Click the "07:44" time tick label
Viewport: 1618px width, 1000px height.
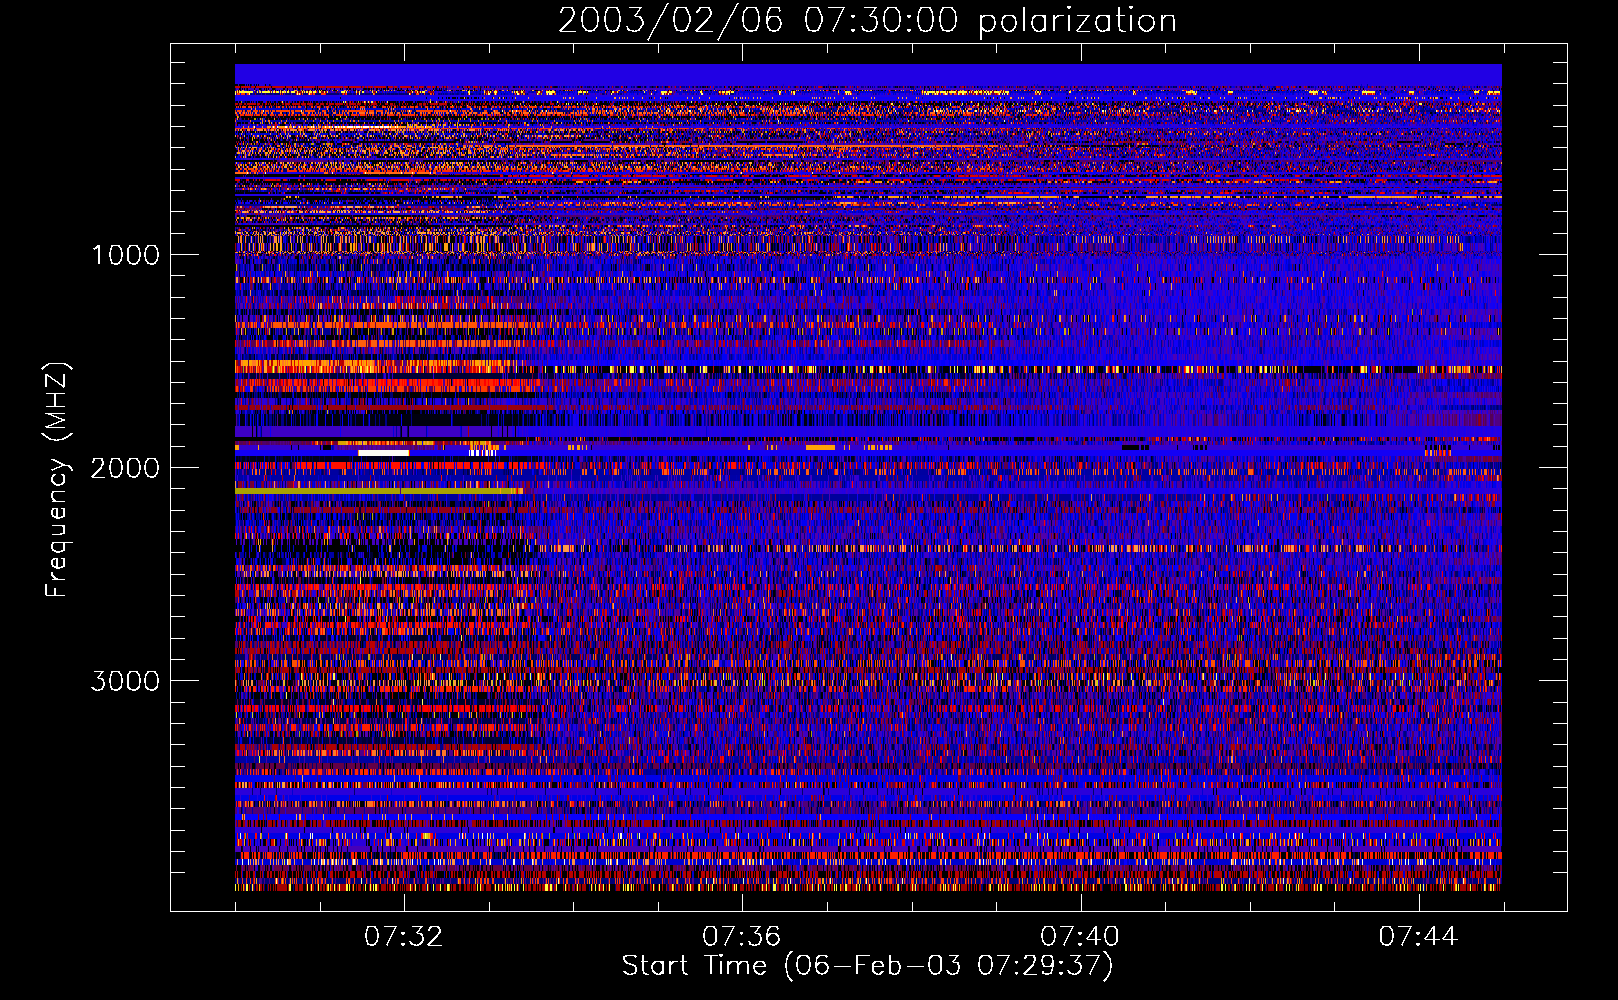click(x=1418, y=937)
